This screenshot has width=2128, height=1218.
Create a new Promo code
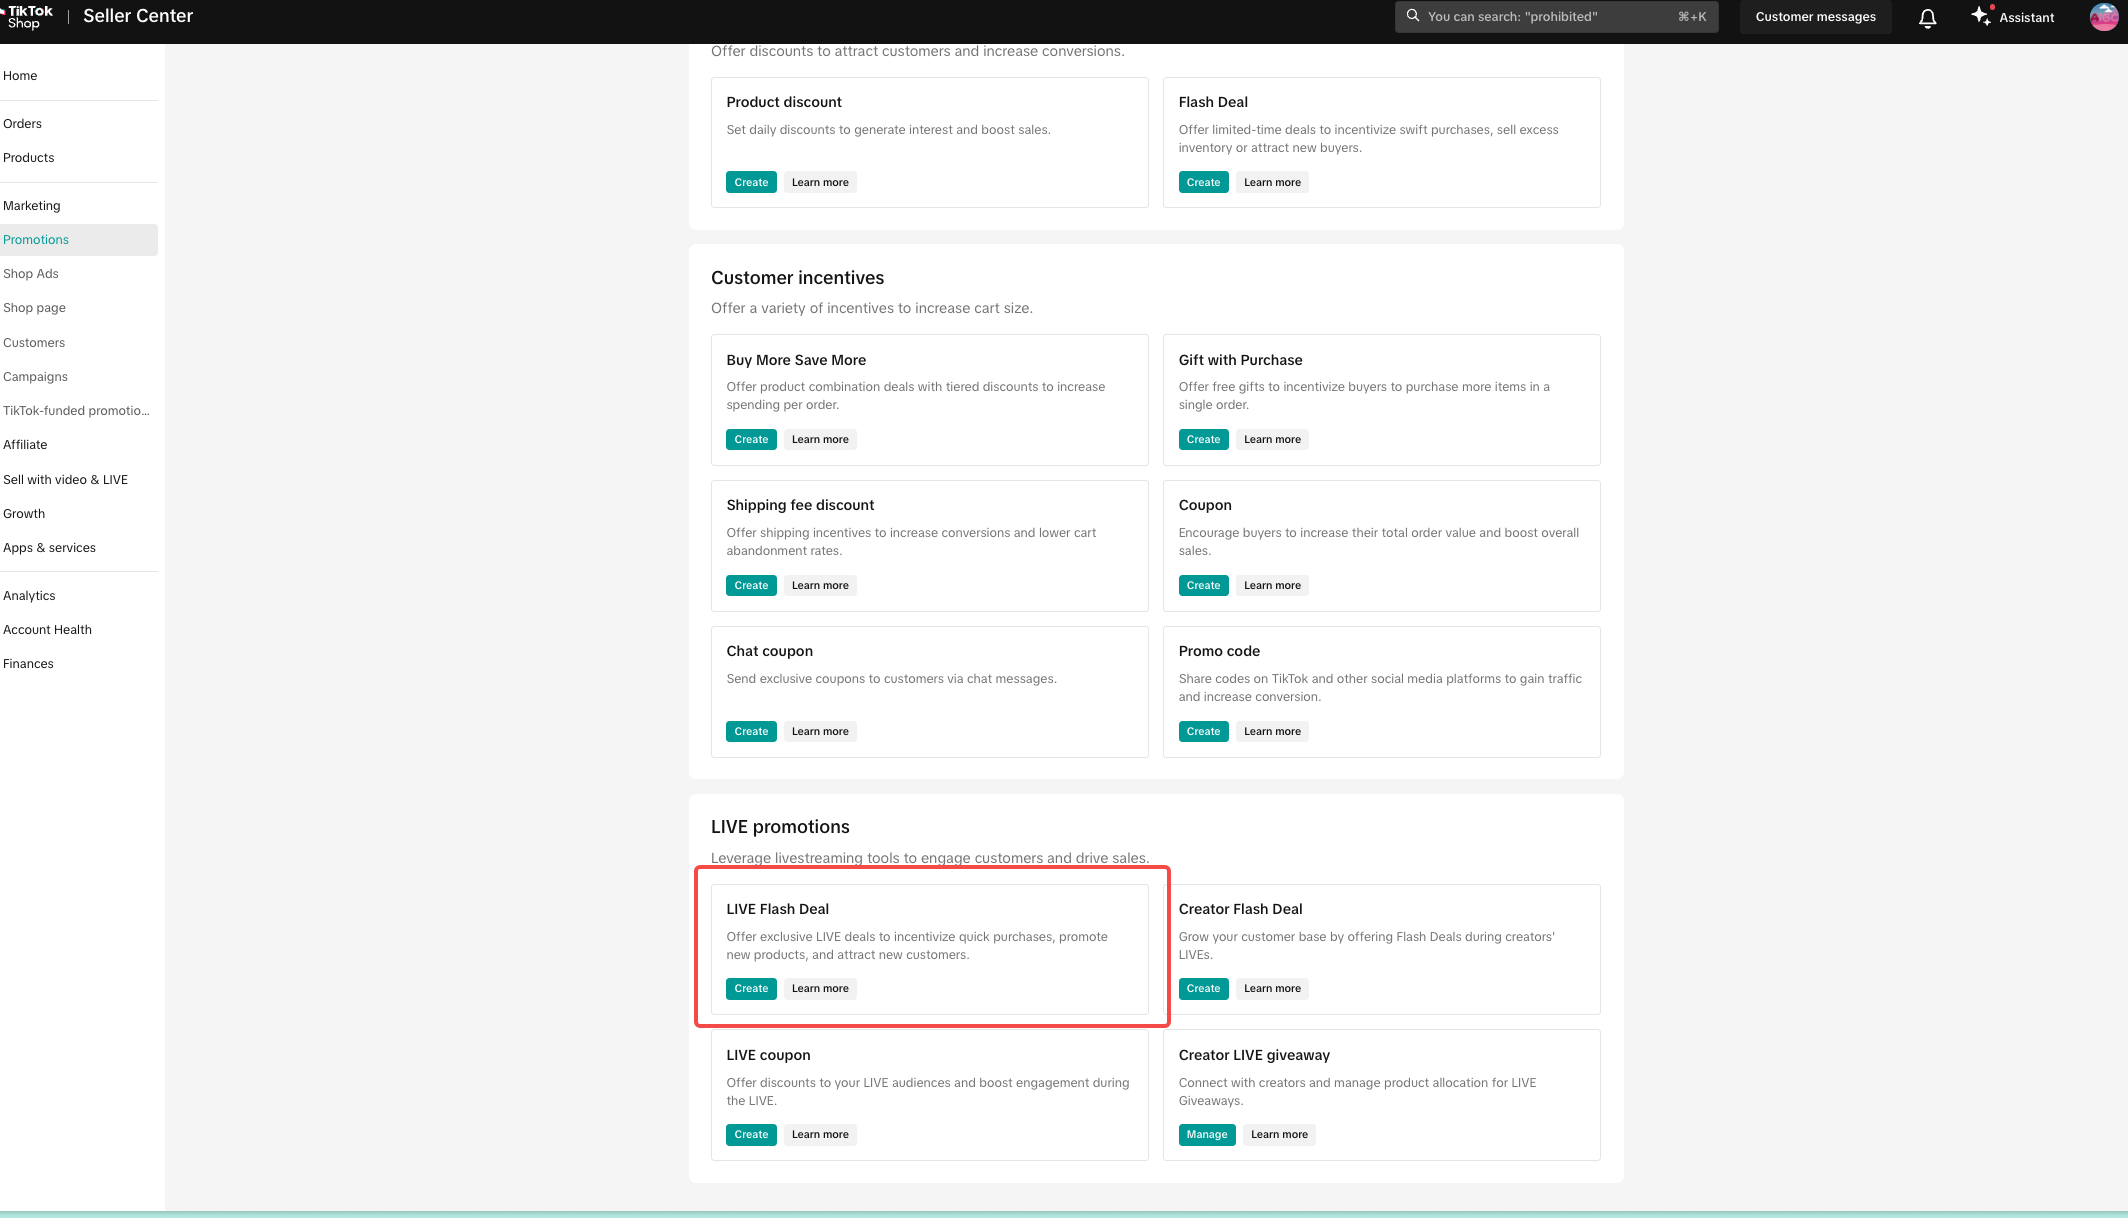(x=1203, y=731)
